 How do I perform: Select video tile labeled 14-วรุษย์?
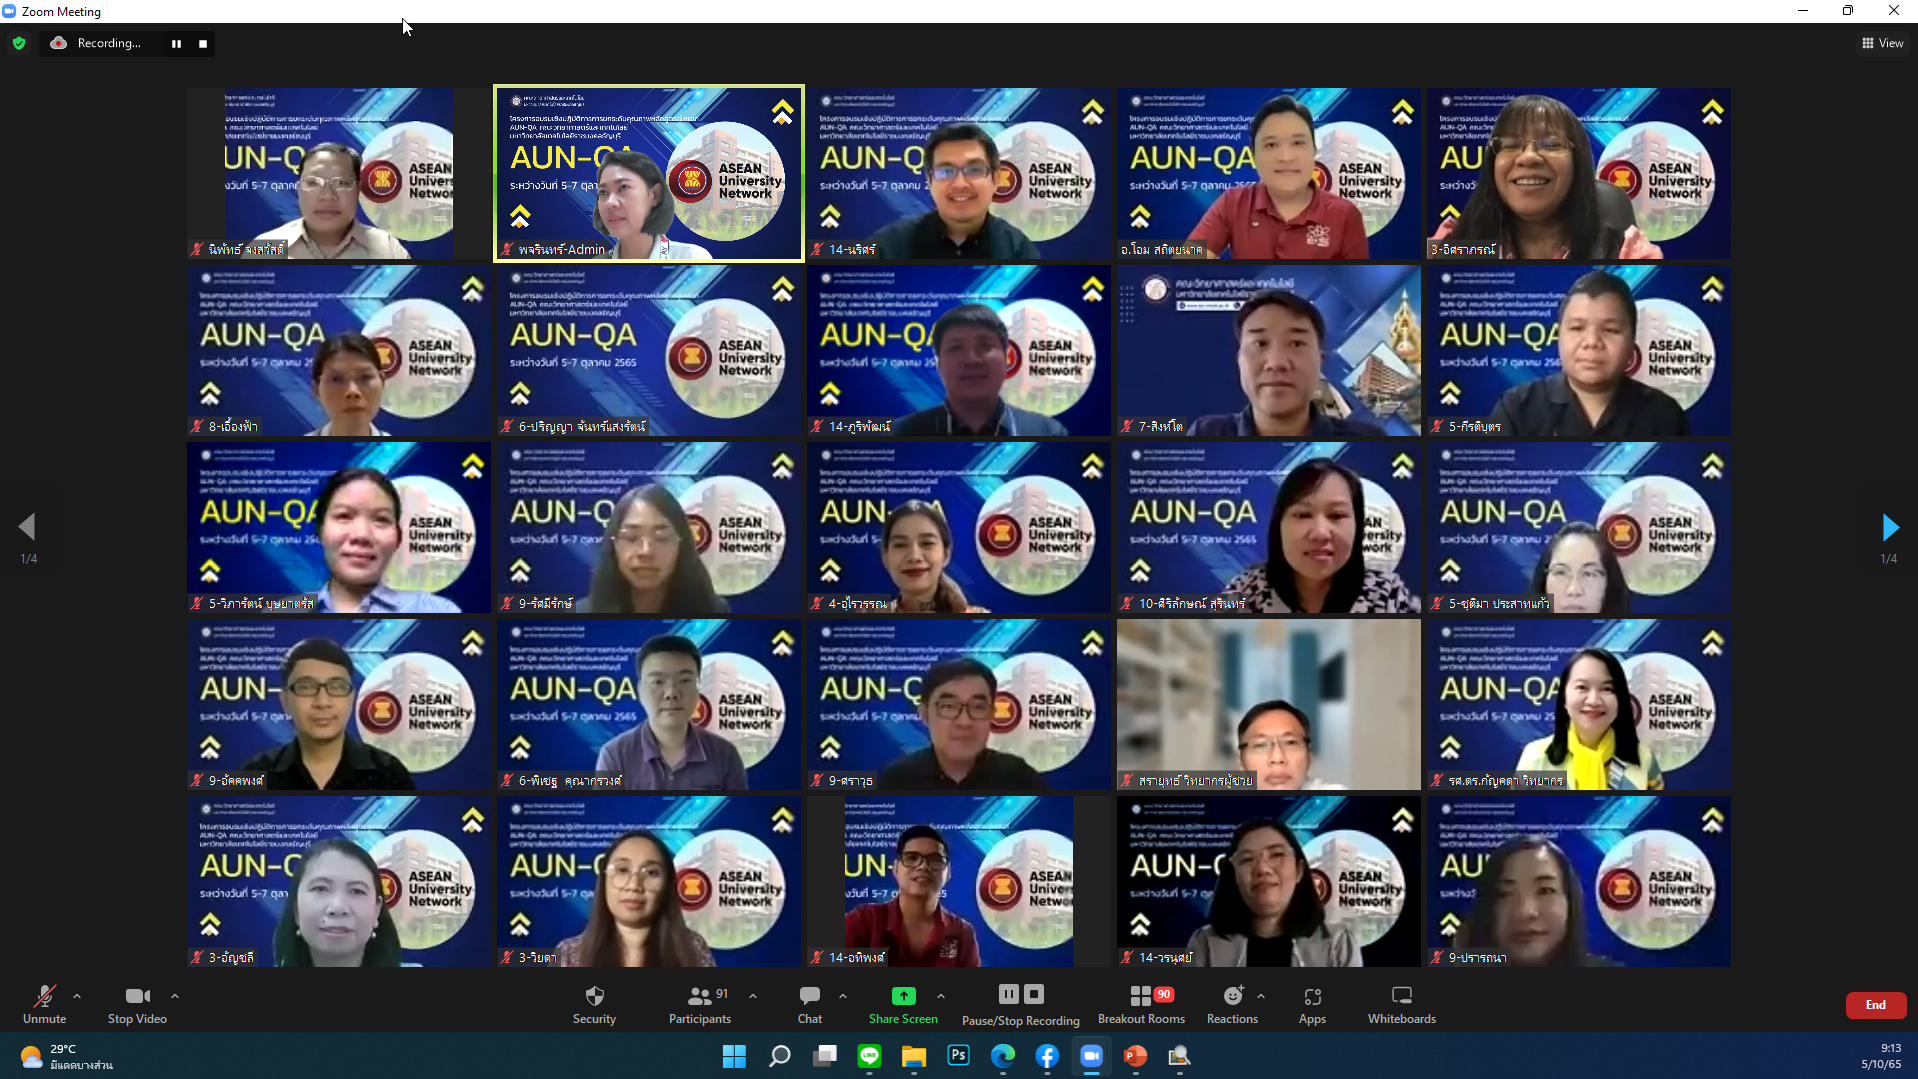point(1269,881)
